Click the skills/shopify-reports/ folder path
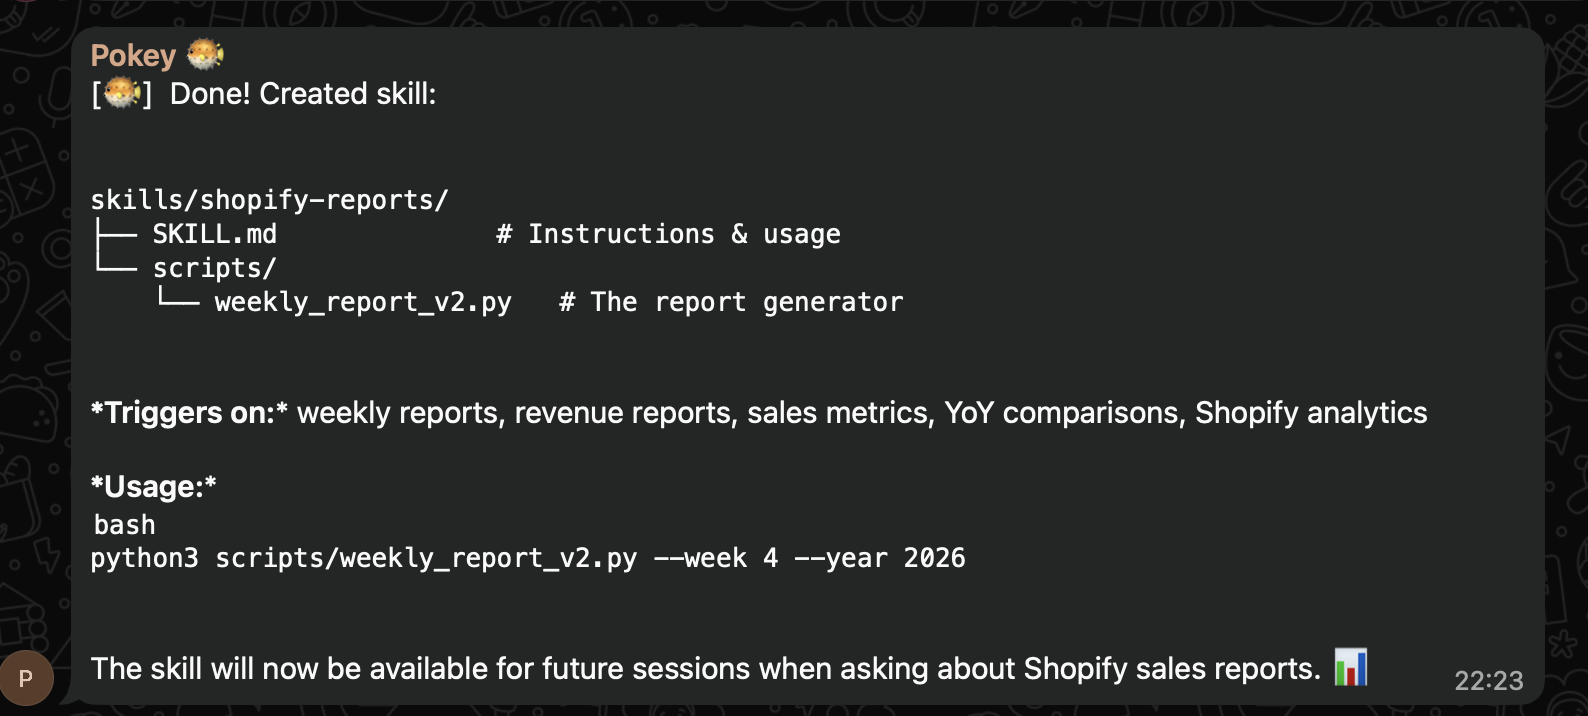The image size is (1588, 716). point(269,200)
